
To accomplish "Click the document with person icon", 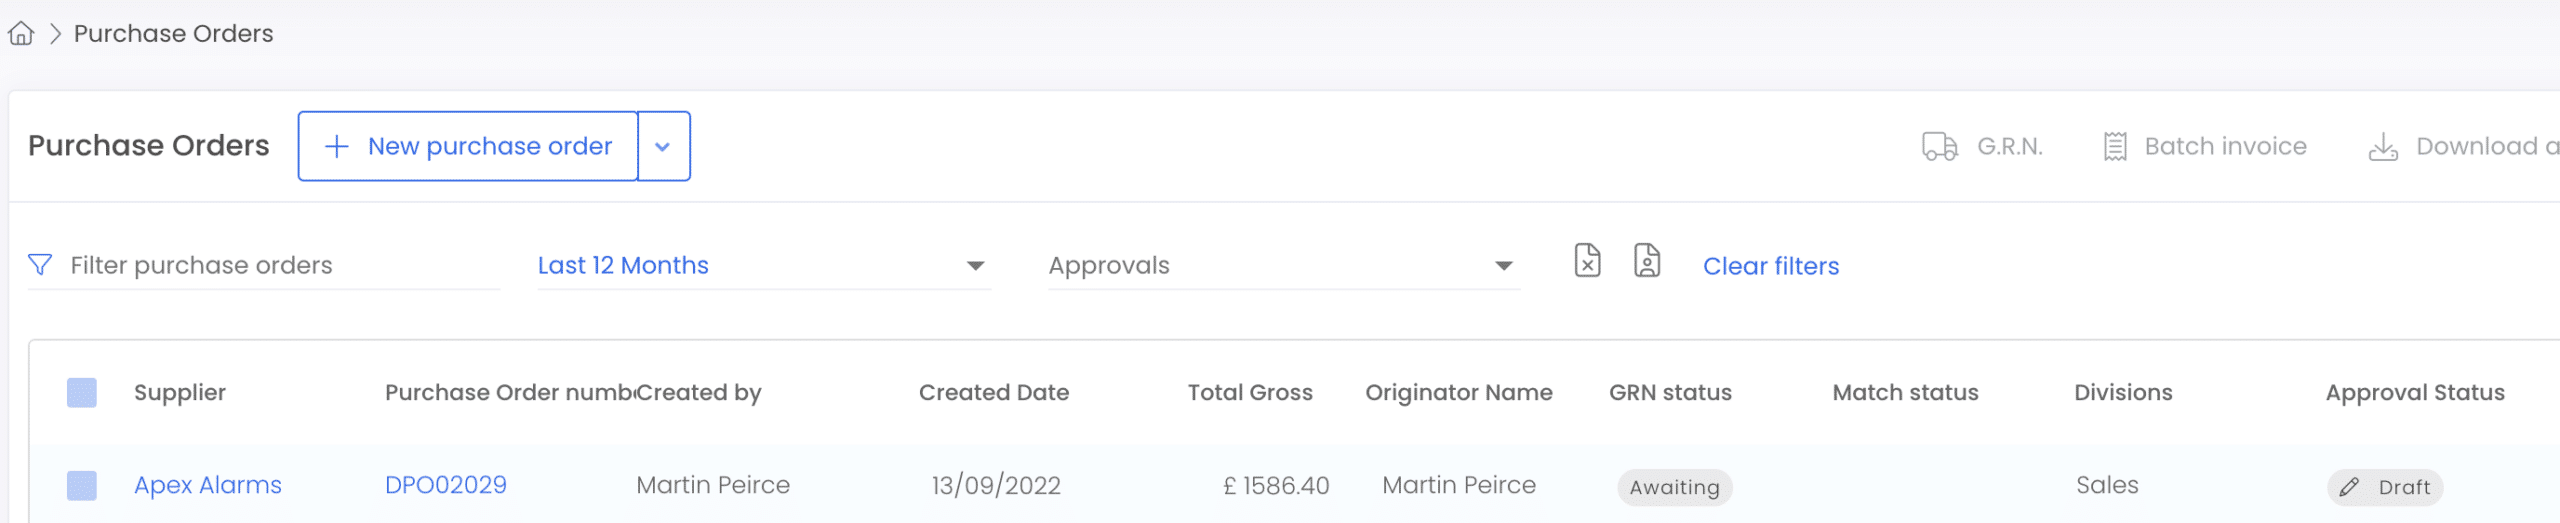I will pyautogui.click(x=1647, y=260).
